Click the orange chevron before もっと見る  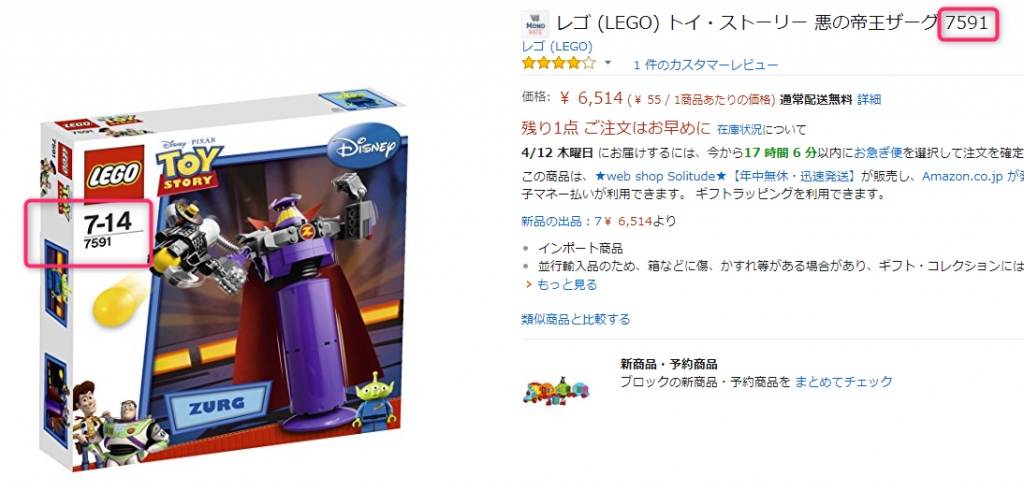tap(529, 285)
